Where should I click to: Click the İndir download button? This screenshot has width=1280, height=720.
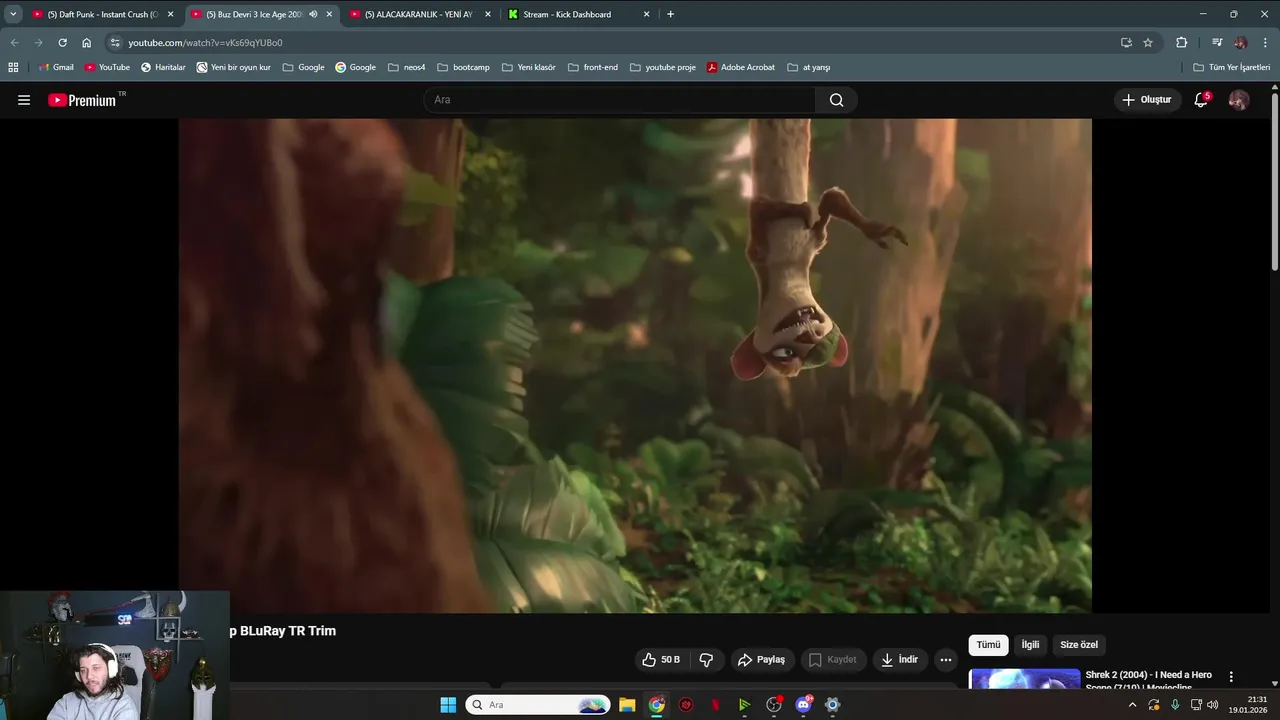click(x=899, y=660)
